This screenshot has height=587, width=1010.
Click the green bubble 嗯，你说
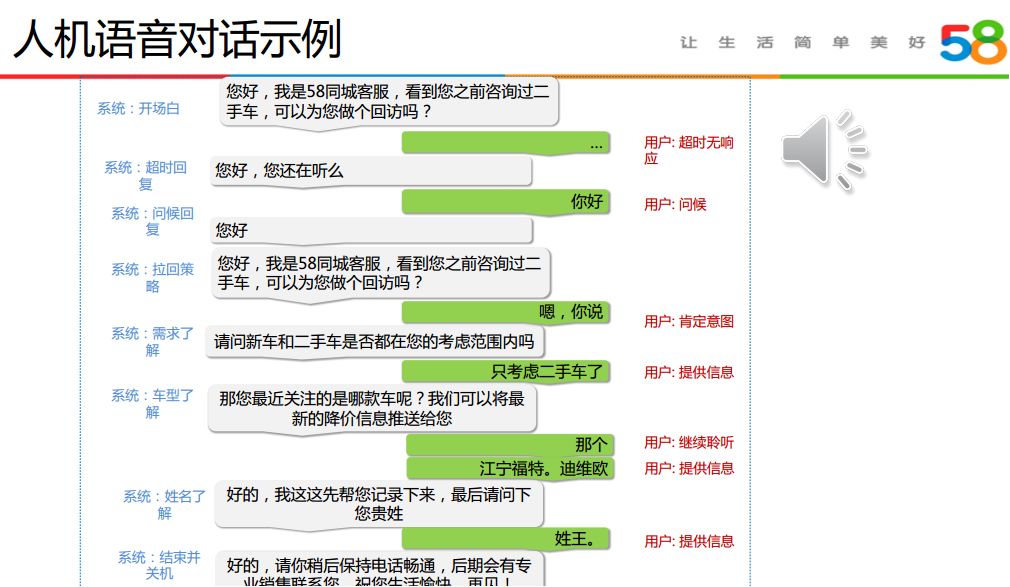pos(506,313)
